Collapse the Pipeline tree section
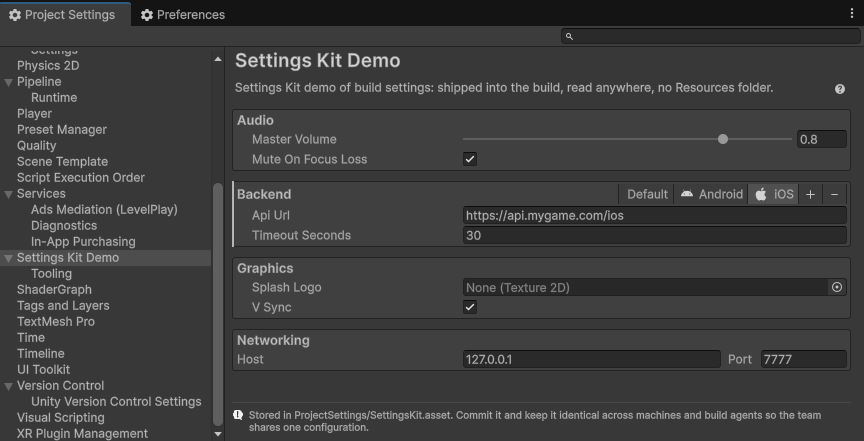 pos(8,82)
